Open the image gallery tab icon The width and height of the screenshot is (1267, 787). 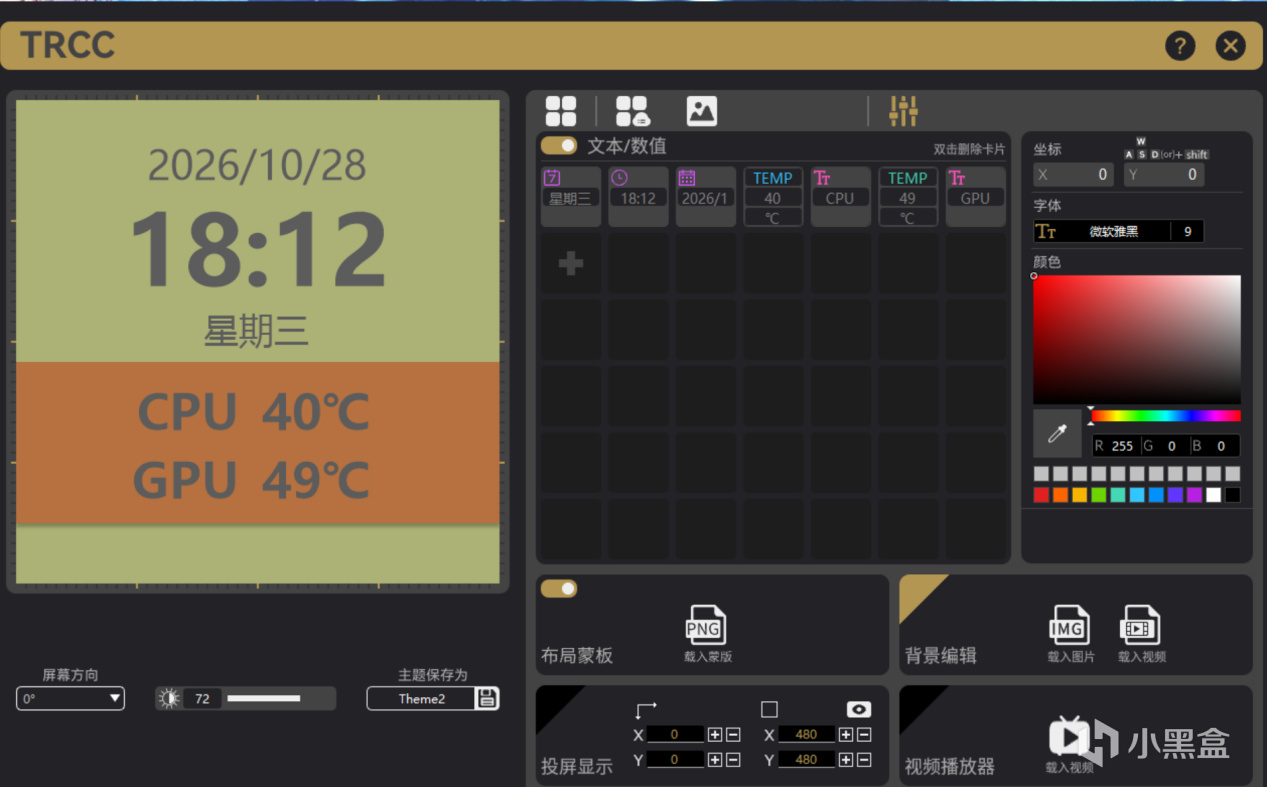click(x=702, y=111)
